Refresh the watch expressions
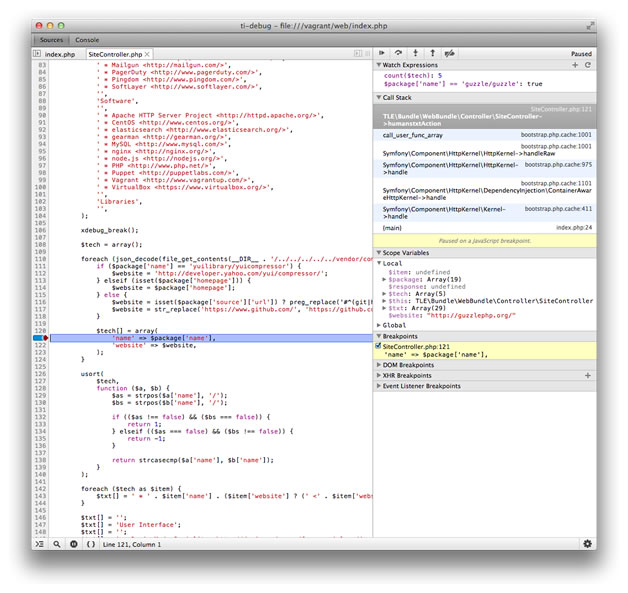Image resolution: width=628 pixels, height=593 pixels. click(587, 65)
